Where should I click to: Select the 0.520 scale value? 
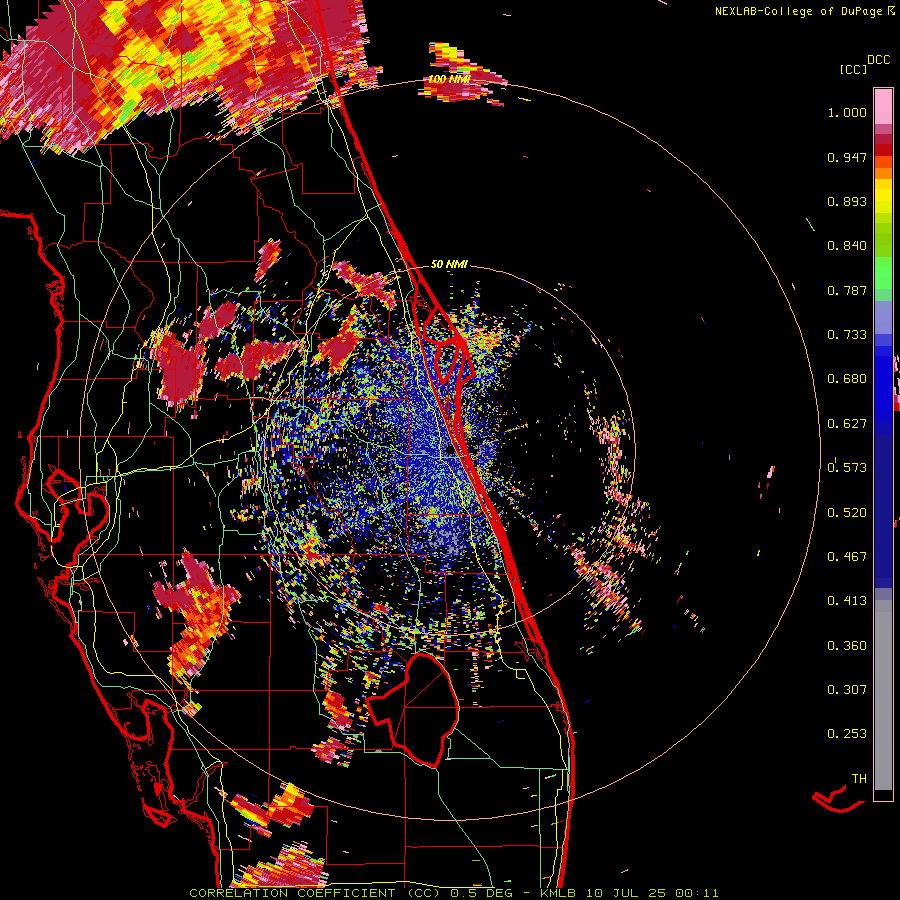click(847, 513)
